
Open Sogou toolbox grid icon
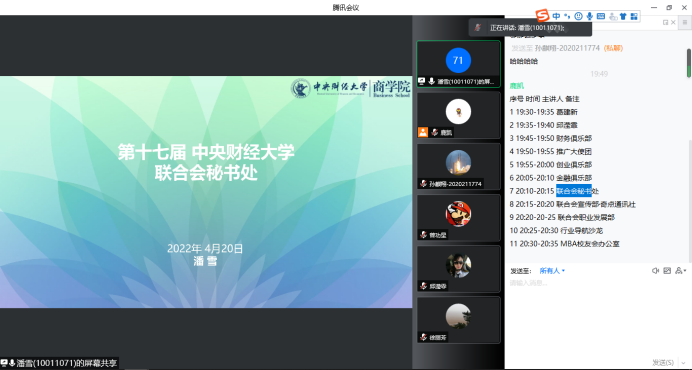point(634,16)
